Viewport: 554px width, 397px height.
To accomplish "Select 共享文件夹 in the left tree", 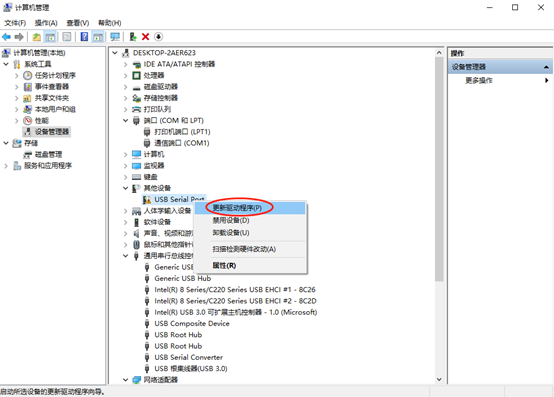I will [52, 98].
